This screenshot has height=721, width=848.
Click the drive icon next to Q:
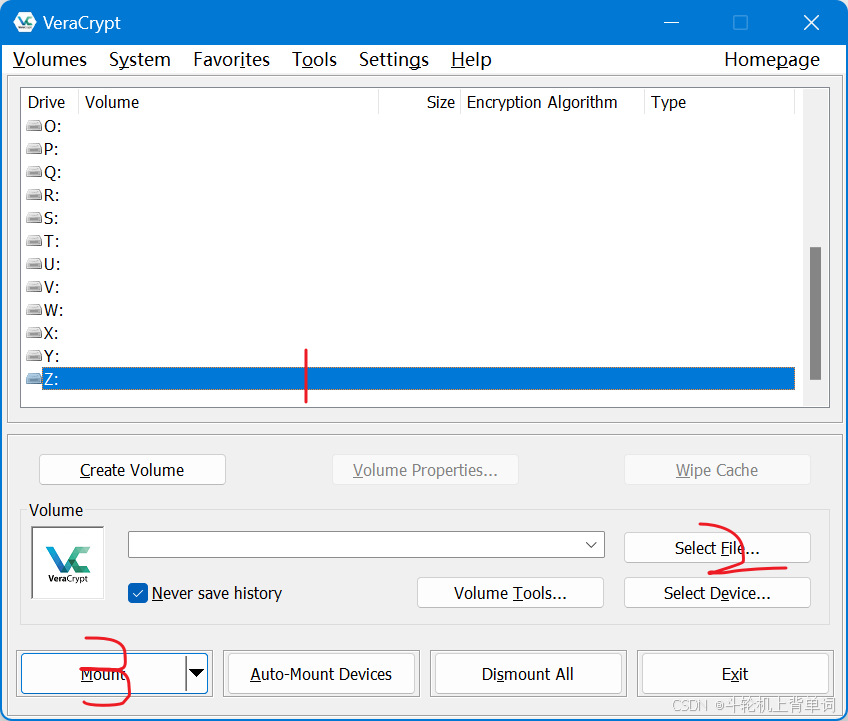pyautogui.click(x=34, y=172)
